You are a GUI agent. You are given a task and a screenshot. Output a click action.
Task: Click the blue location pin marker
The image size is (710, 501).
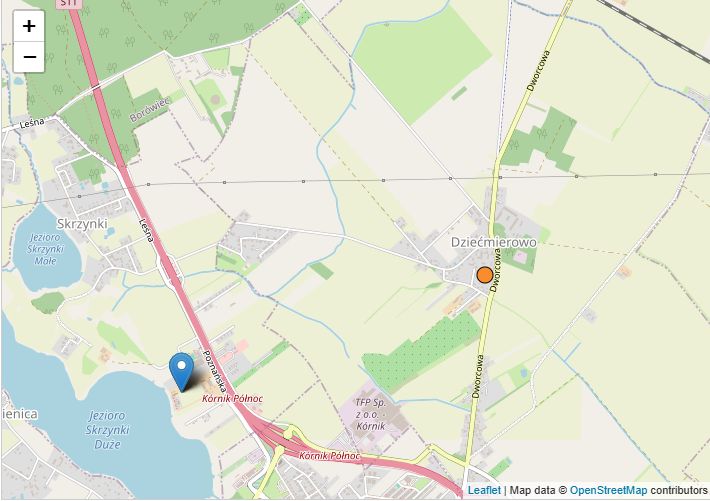pyautogui.click(x=182, y=372)
